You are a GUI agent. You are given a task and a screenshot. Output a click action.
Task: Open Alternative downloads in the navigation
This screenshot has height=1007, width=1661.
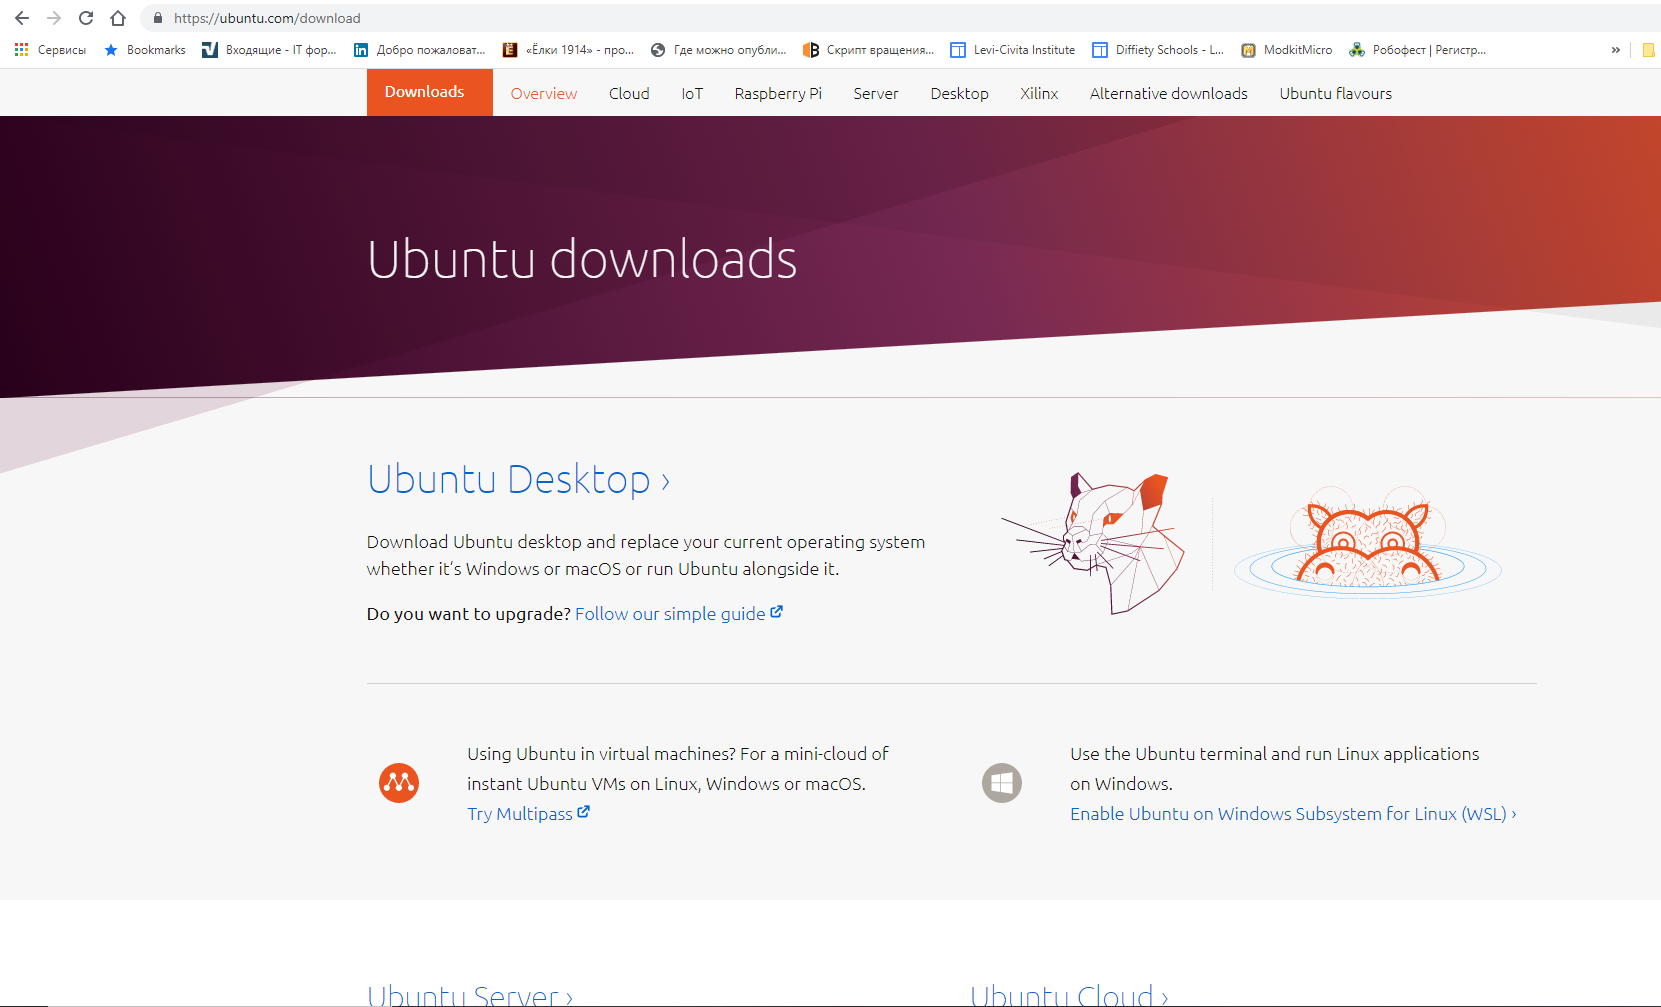click(x=1169, y=93)
